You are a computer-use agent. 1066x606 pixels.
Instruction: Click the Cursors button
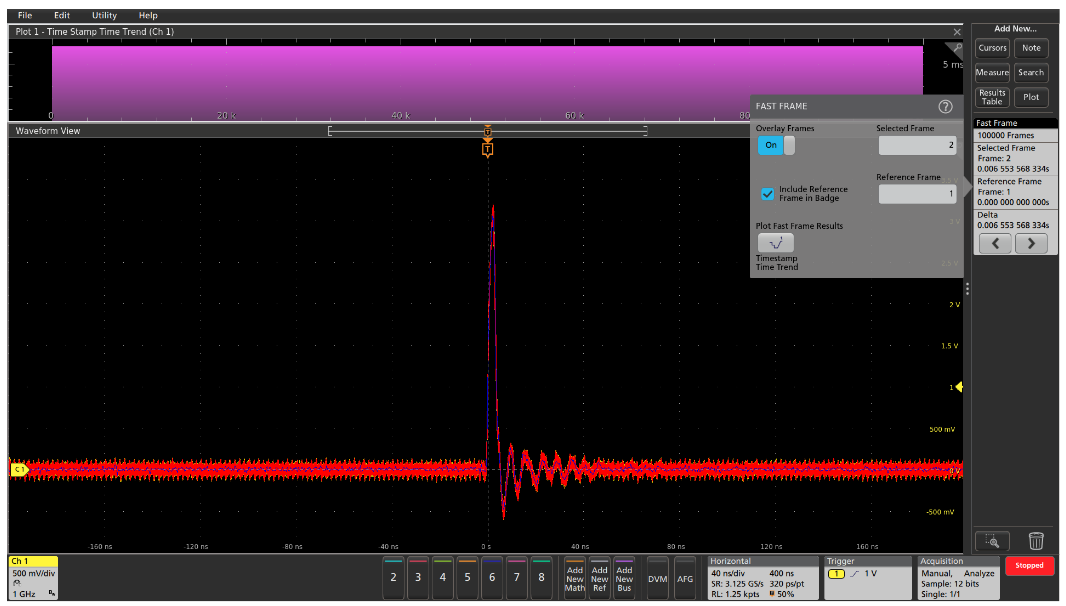click(992, 48)
